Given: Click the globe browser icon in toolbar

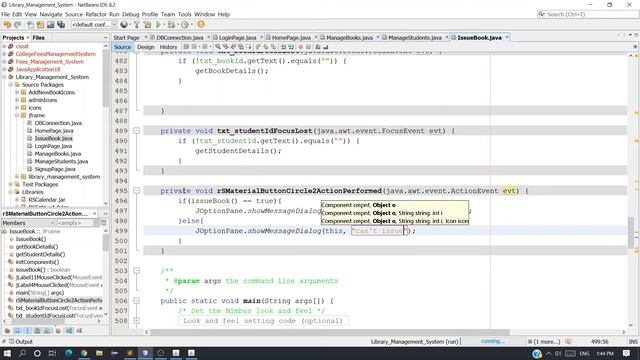Looking at the screenshot, I should (x=124, y=25).
